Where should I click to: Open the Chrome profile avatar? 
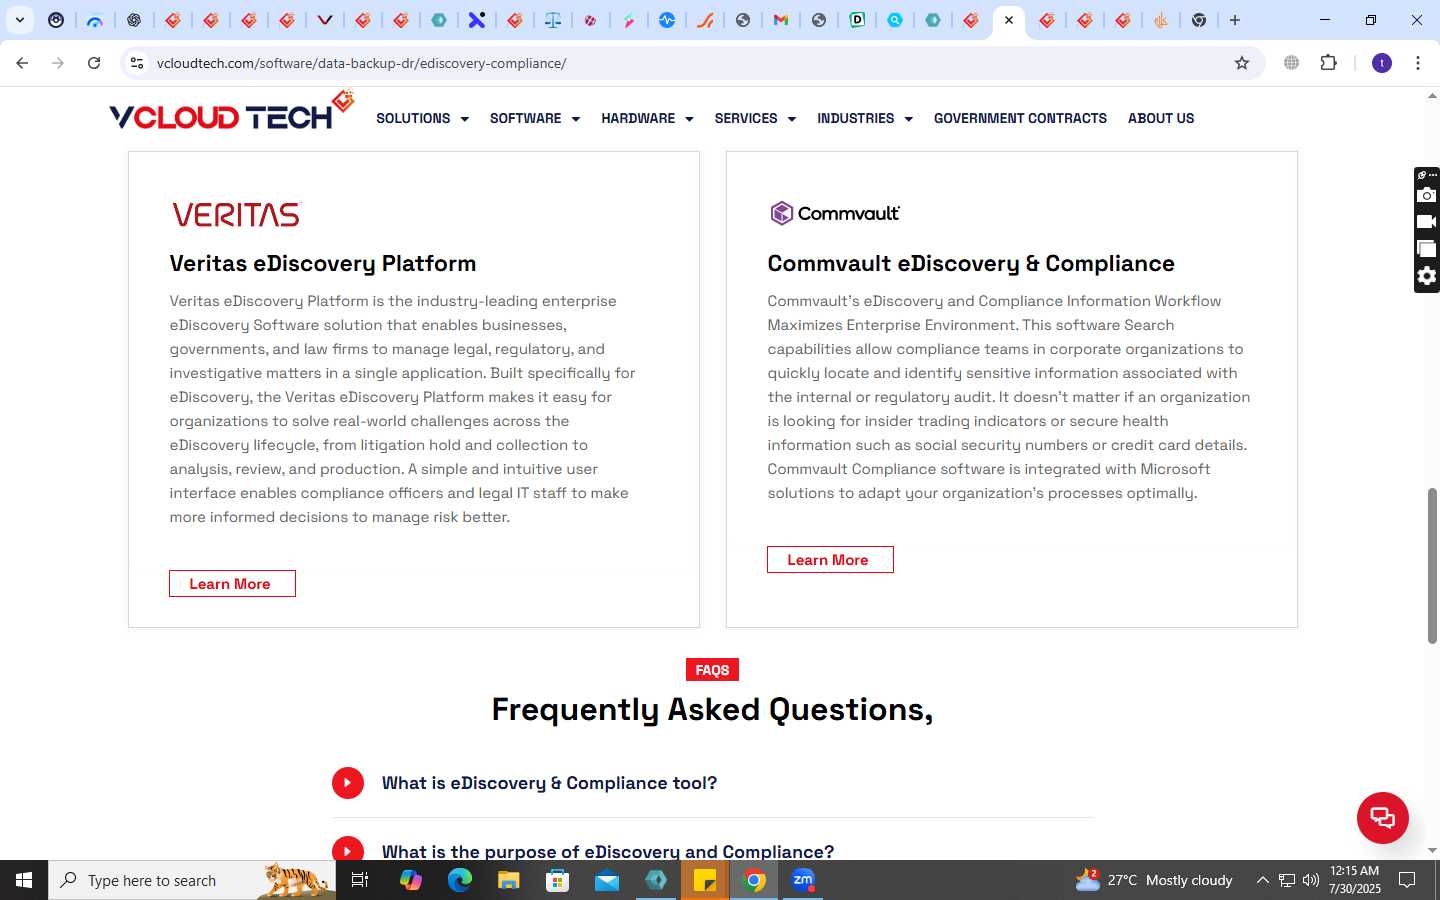coord(1382,63)
